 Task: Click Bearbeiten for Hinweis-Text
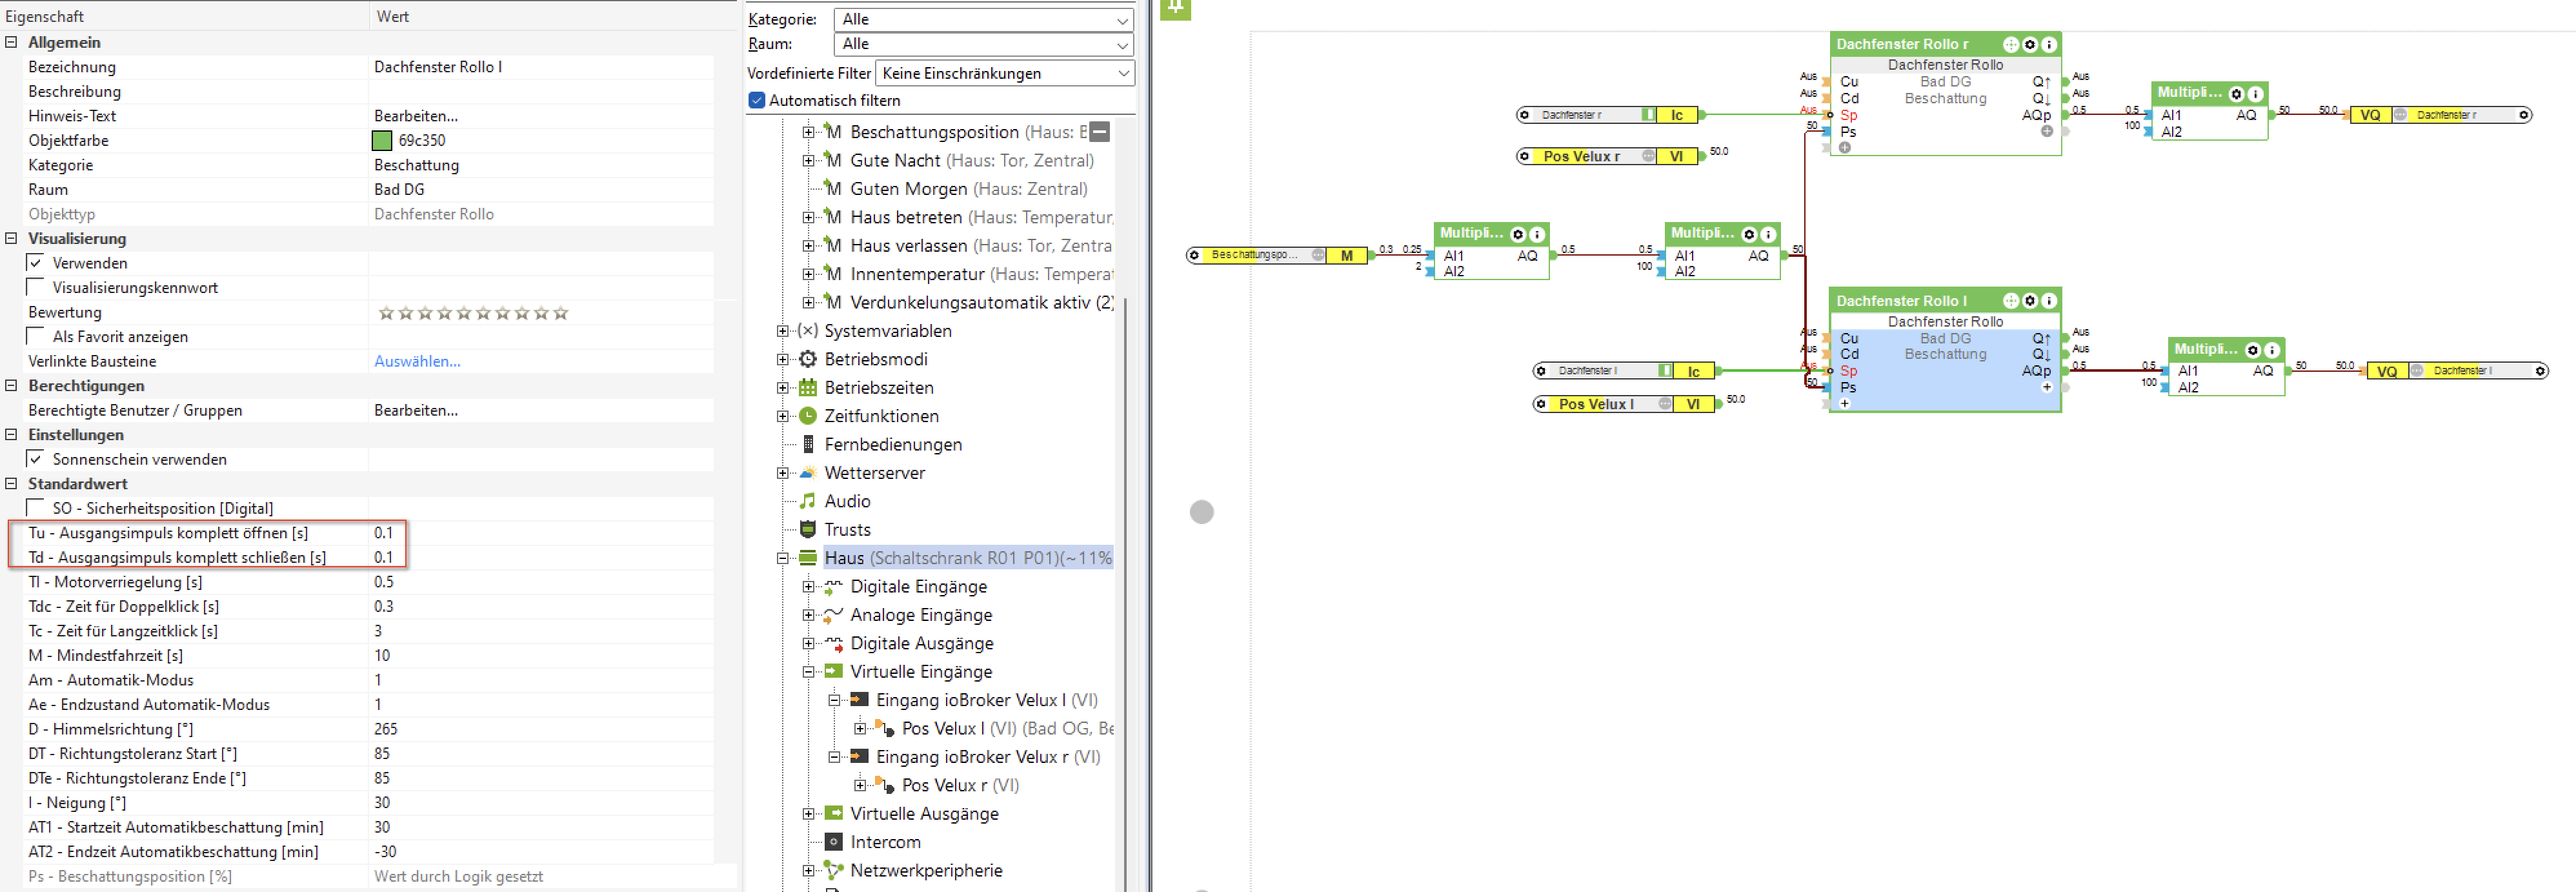[x=416, y=116]
